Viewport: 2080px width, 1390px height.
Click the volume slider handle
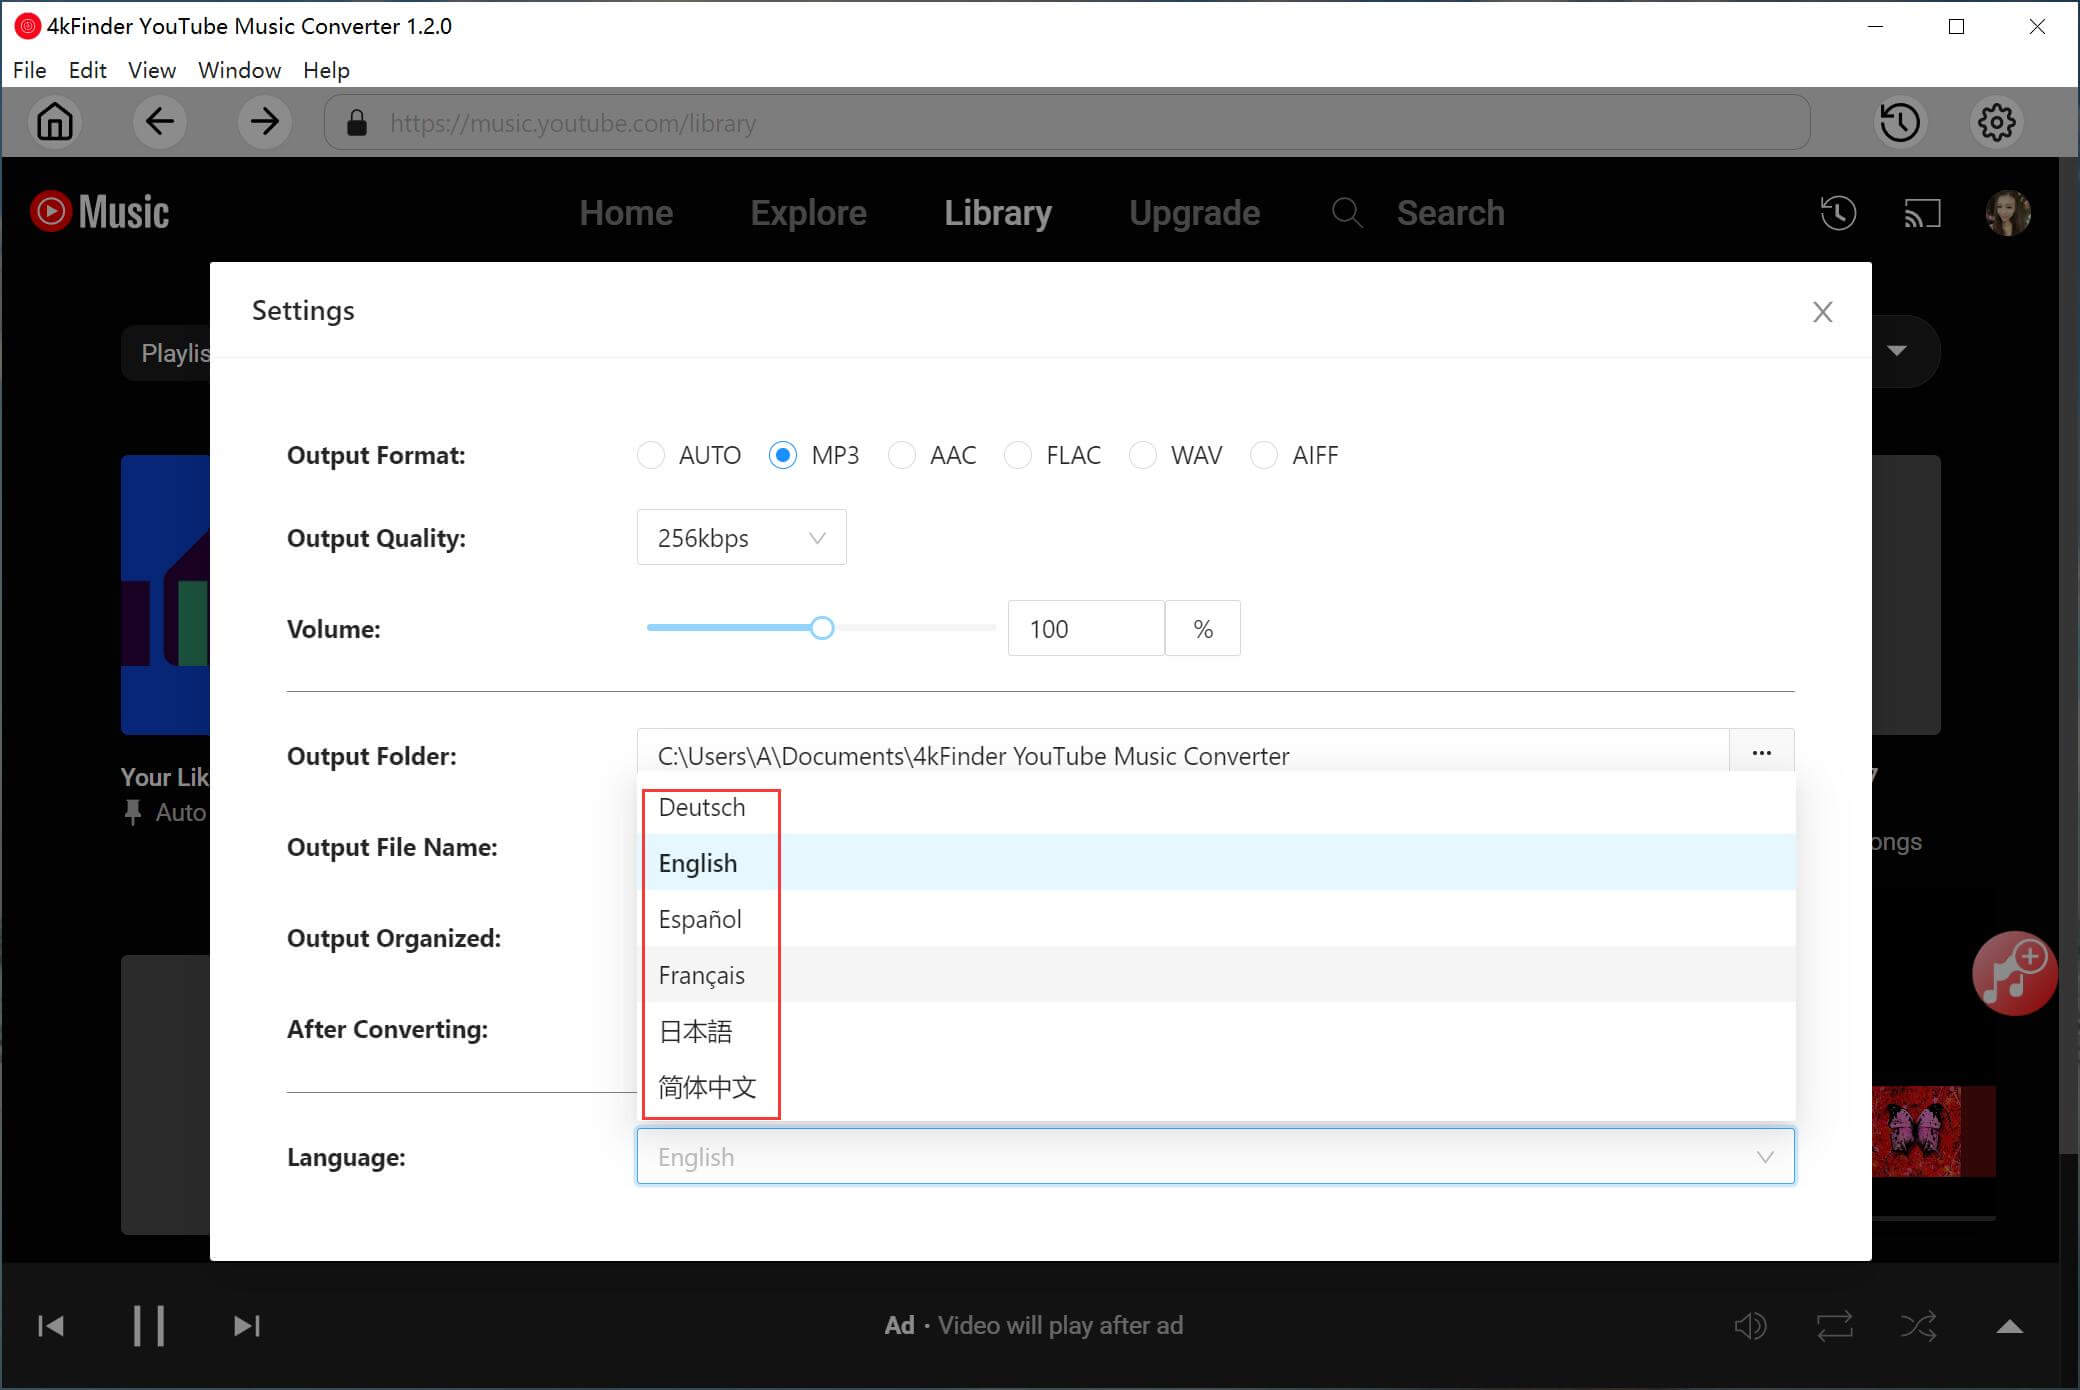click(x=822, y=628)
